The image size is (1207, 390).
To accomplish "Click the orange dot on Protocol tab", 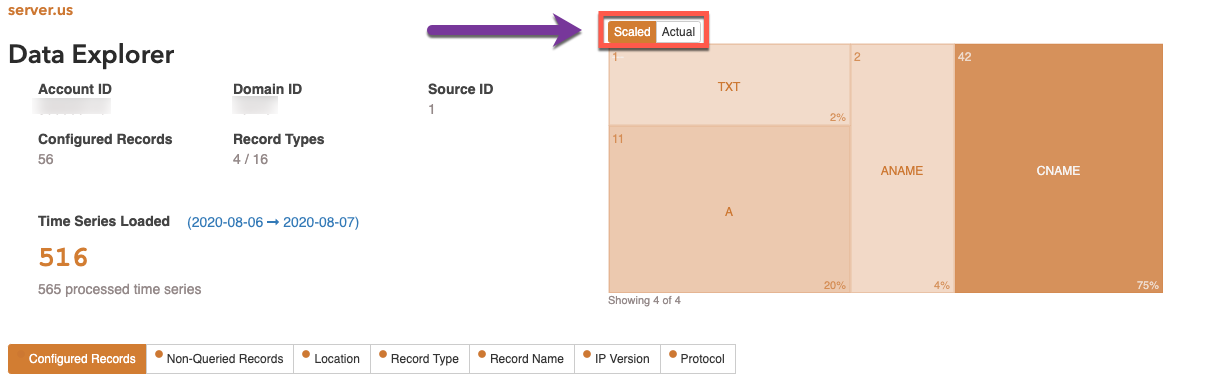I will pyautogui.click(x=672, y=354).
